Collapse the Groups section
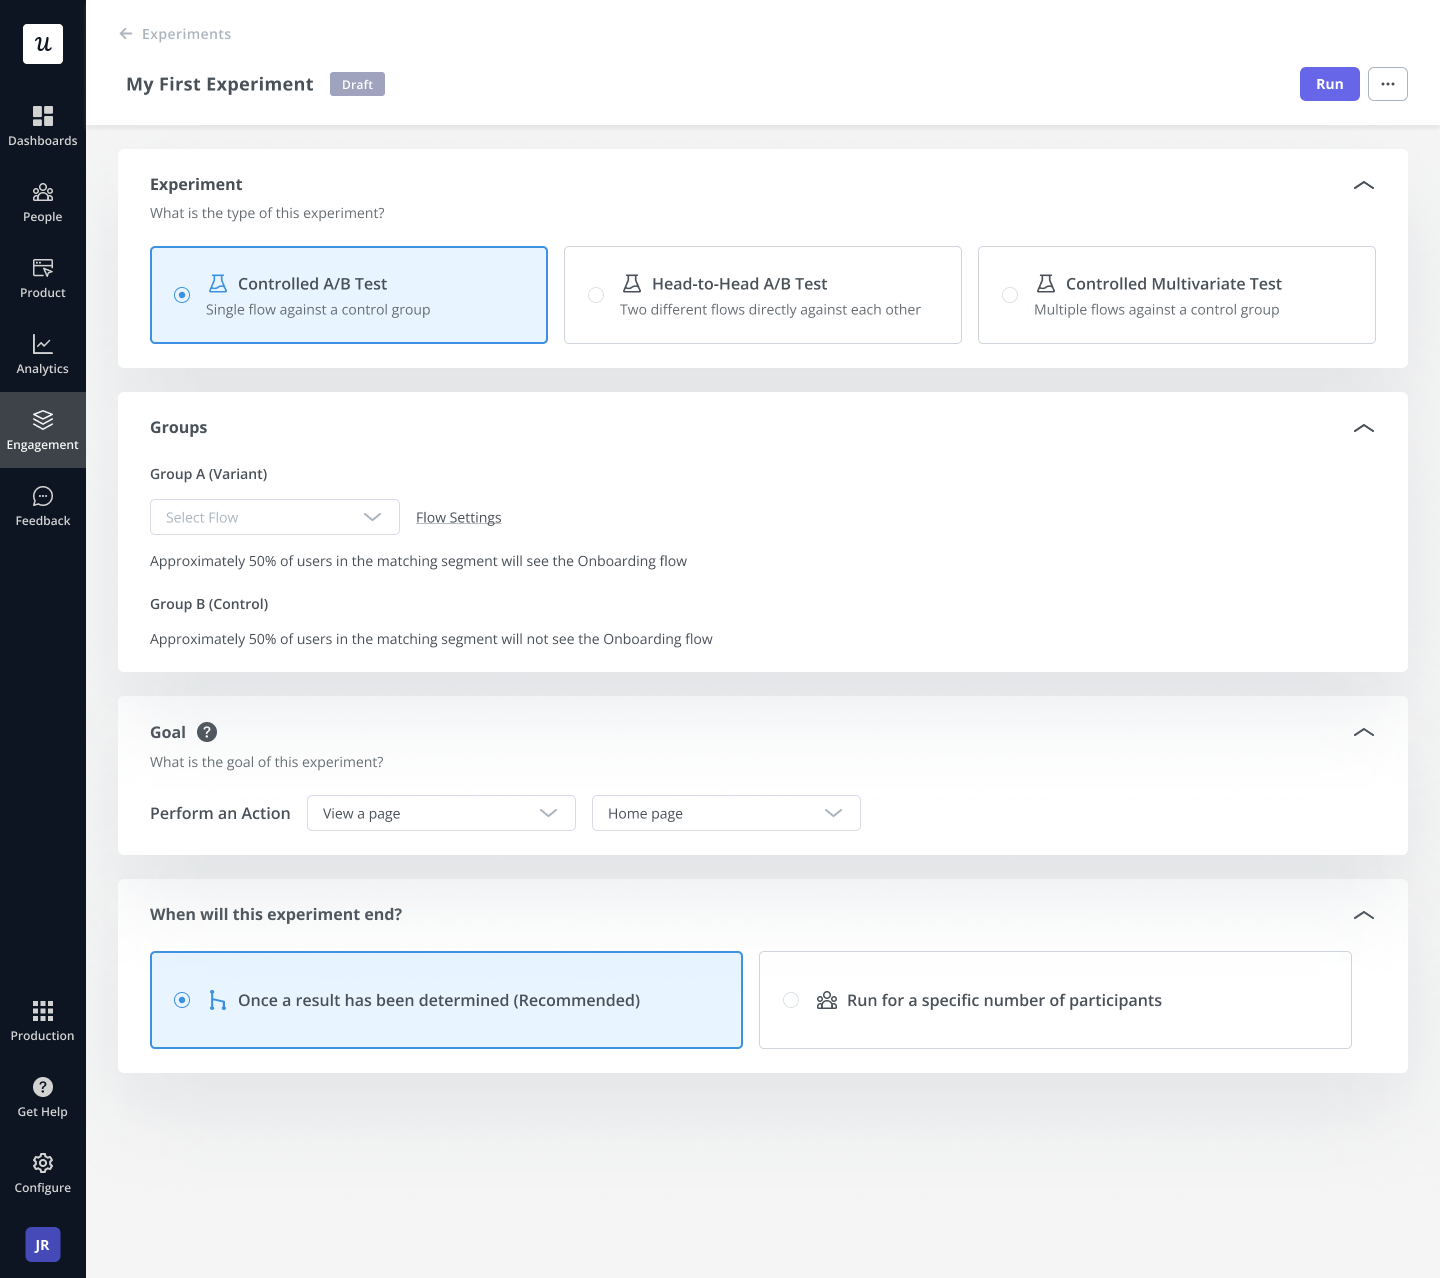This screenshot has width=1440, height=1278. 1364,428
